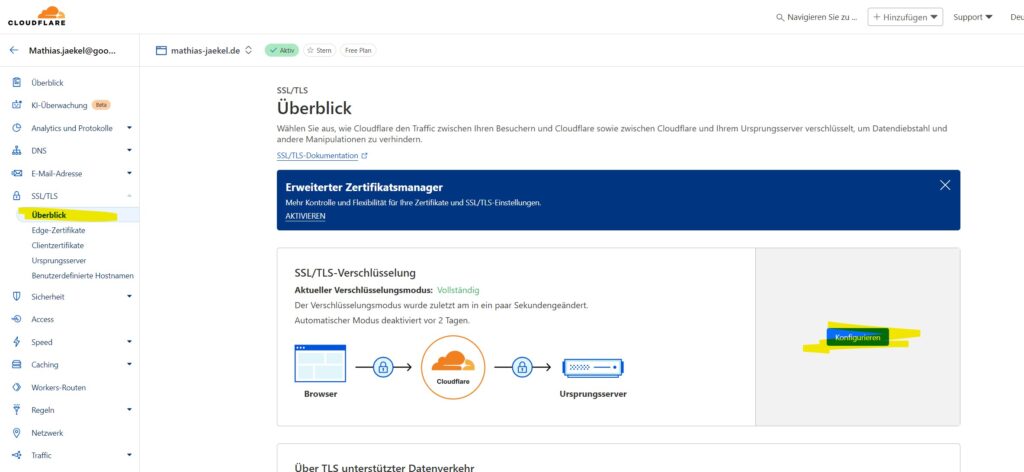The height and width of the screenshot is (472, 1024).
Task: Click the blue Konfigurieren button
Action: [x=857, y=338]
